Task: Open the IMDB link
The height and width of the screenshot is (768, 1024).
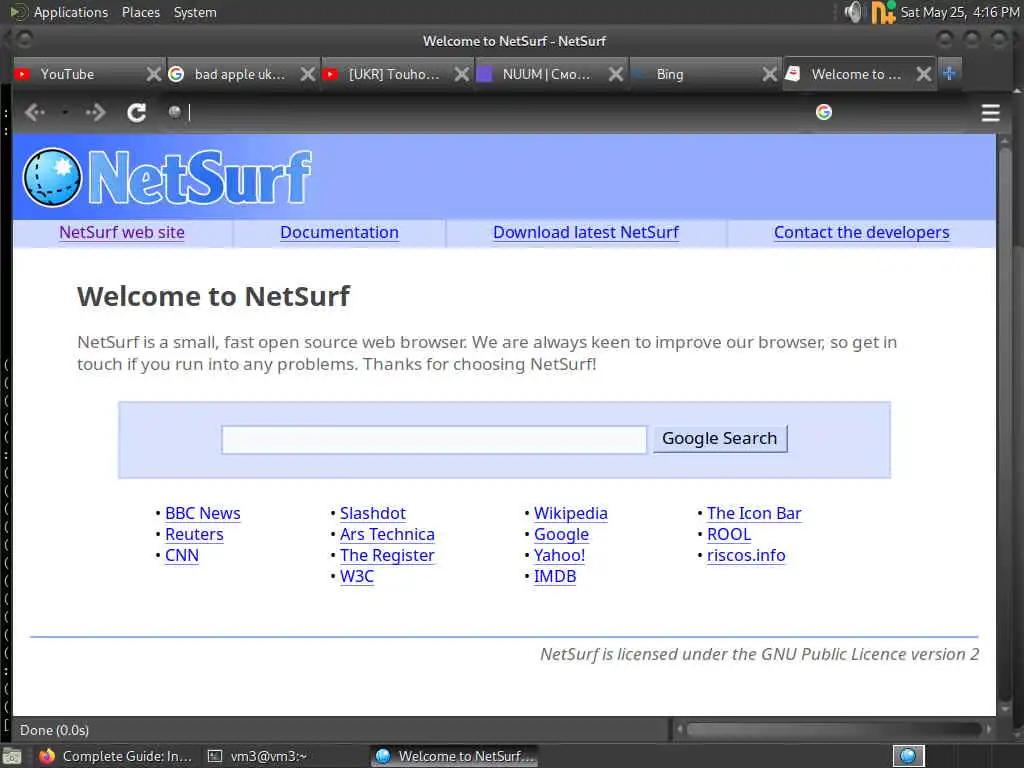Action: click(x=554, y=576)
